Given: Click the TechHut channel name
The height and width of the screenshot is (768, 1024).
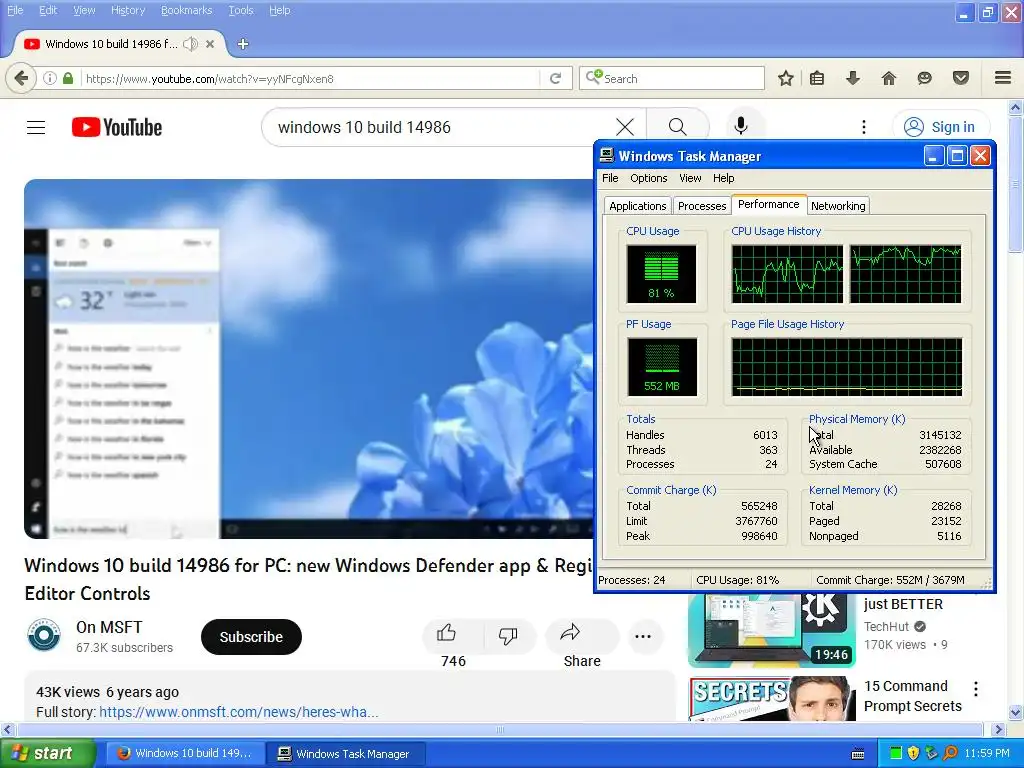Looking at the screenshot, I should tap(886, 626).
